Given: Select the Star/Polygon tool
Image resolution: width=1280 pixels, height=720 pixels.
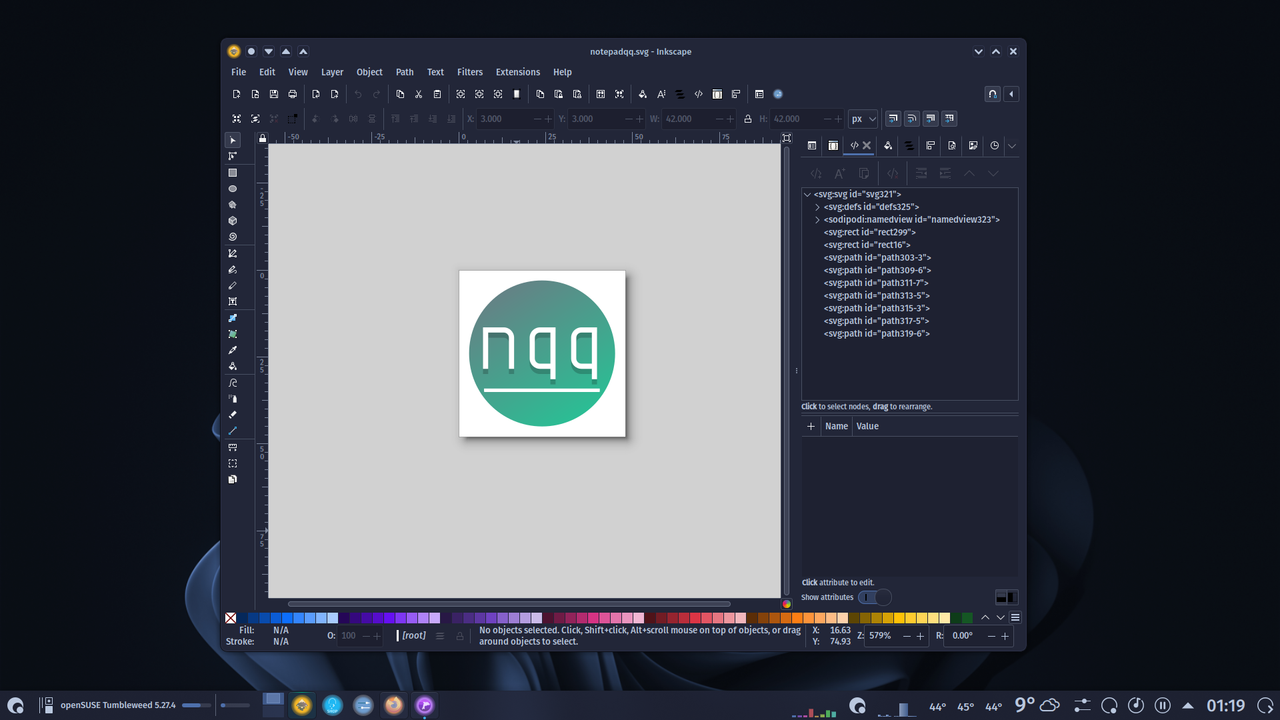Looking at the screenshot, I should (x=233, y=205).
